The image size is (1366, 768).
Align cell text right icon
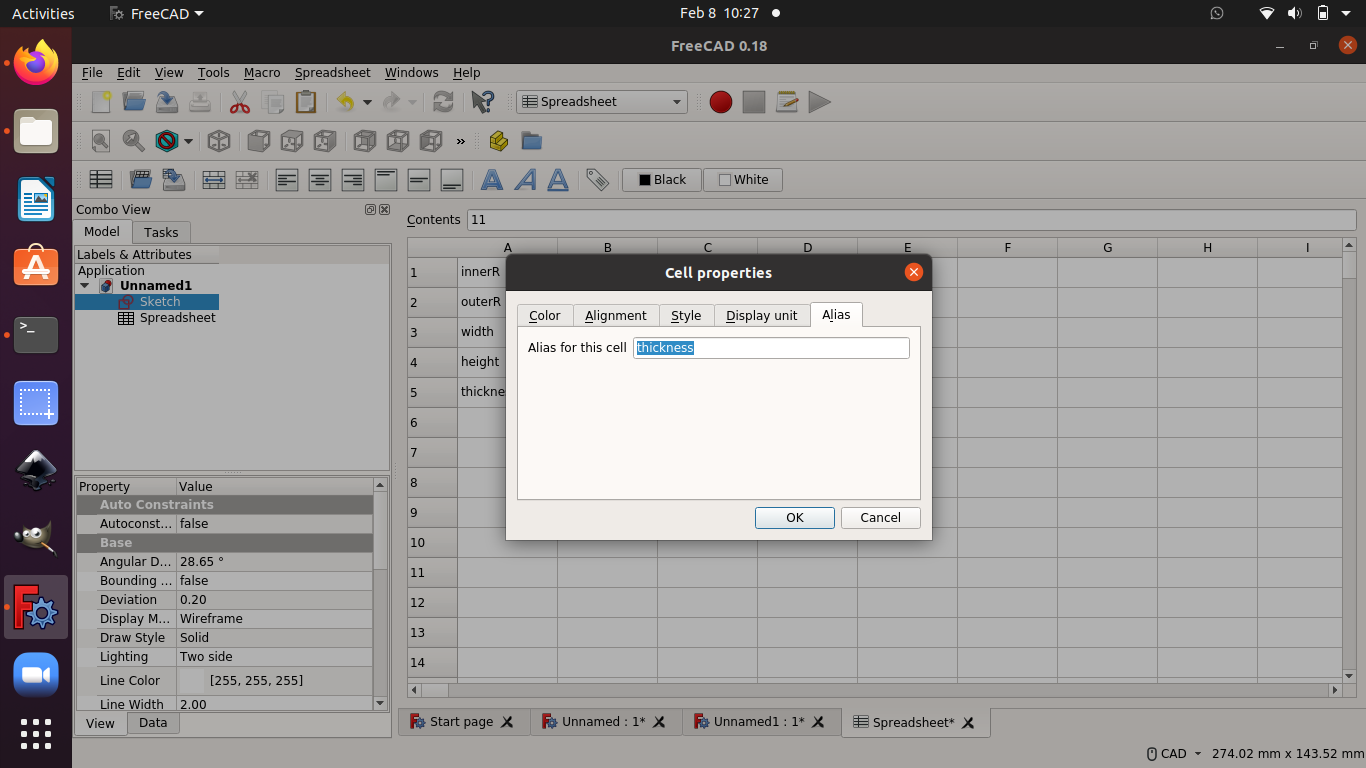353,180
